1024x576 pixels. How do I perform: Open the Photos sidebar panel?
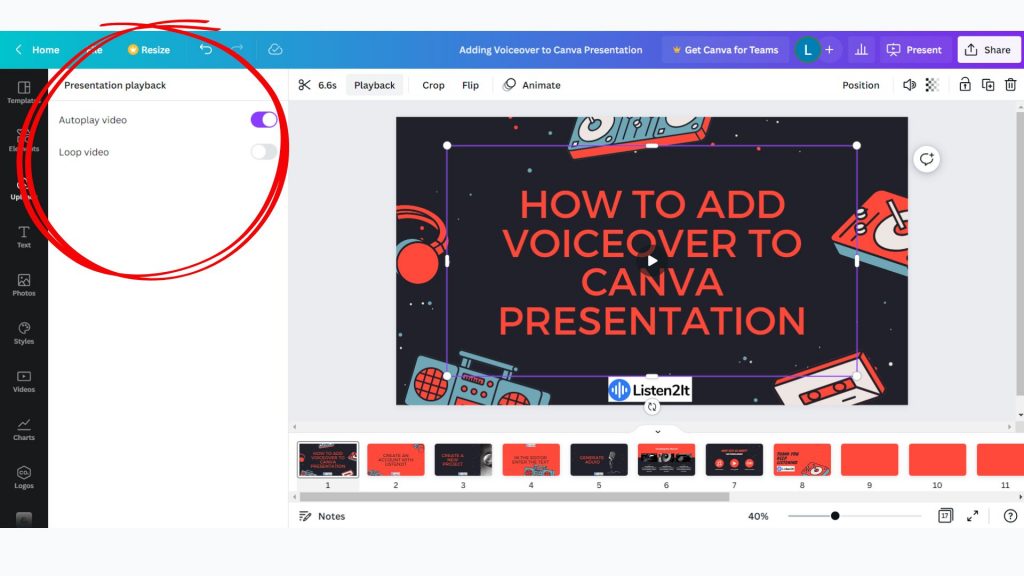tap(24, 285)
